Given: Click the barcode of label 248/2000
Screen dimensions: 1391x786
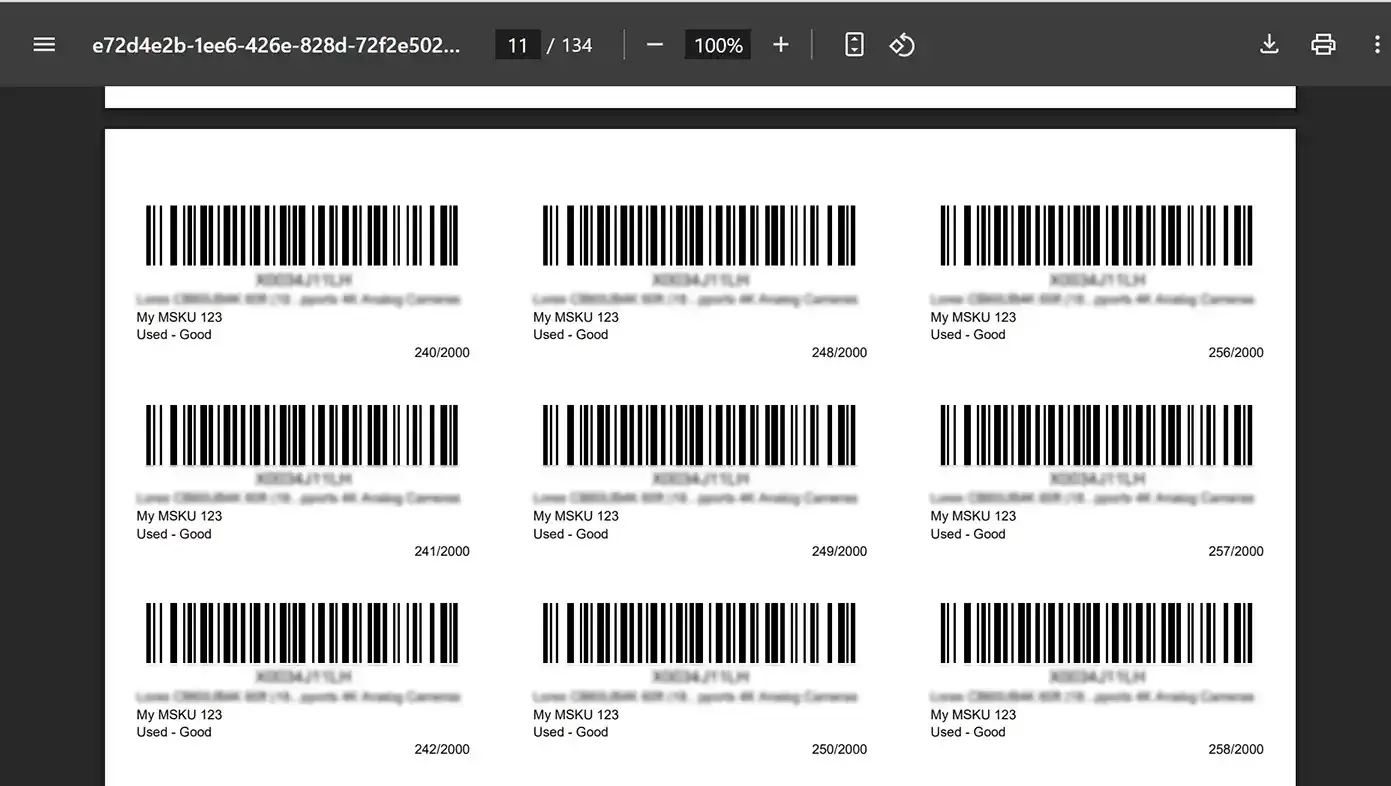Looking at the screenshot, I should point(699,235).
